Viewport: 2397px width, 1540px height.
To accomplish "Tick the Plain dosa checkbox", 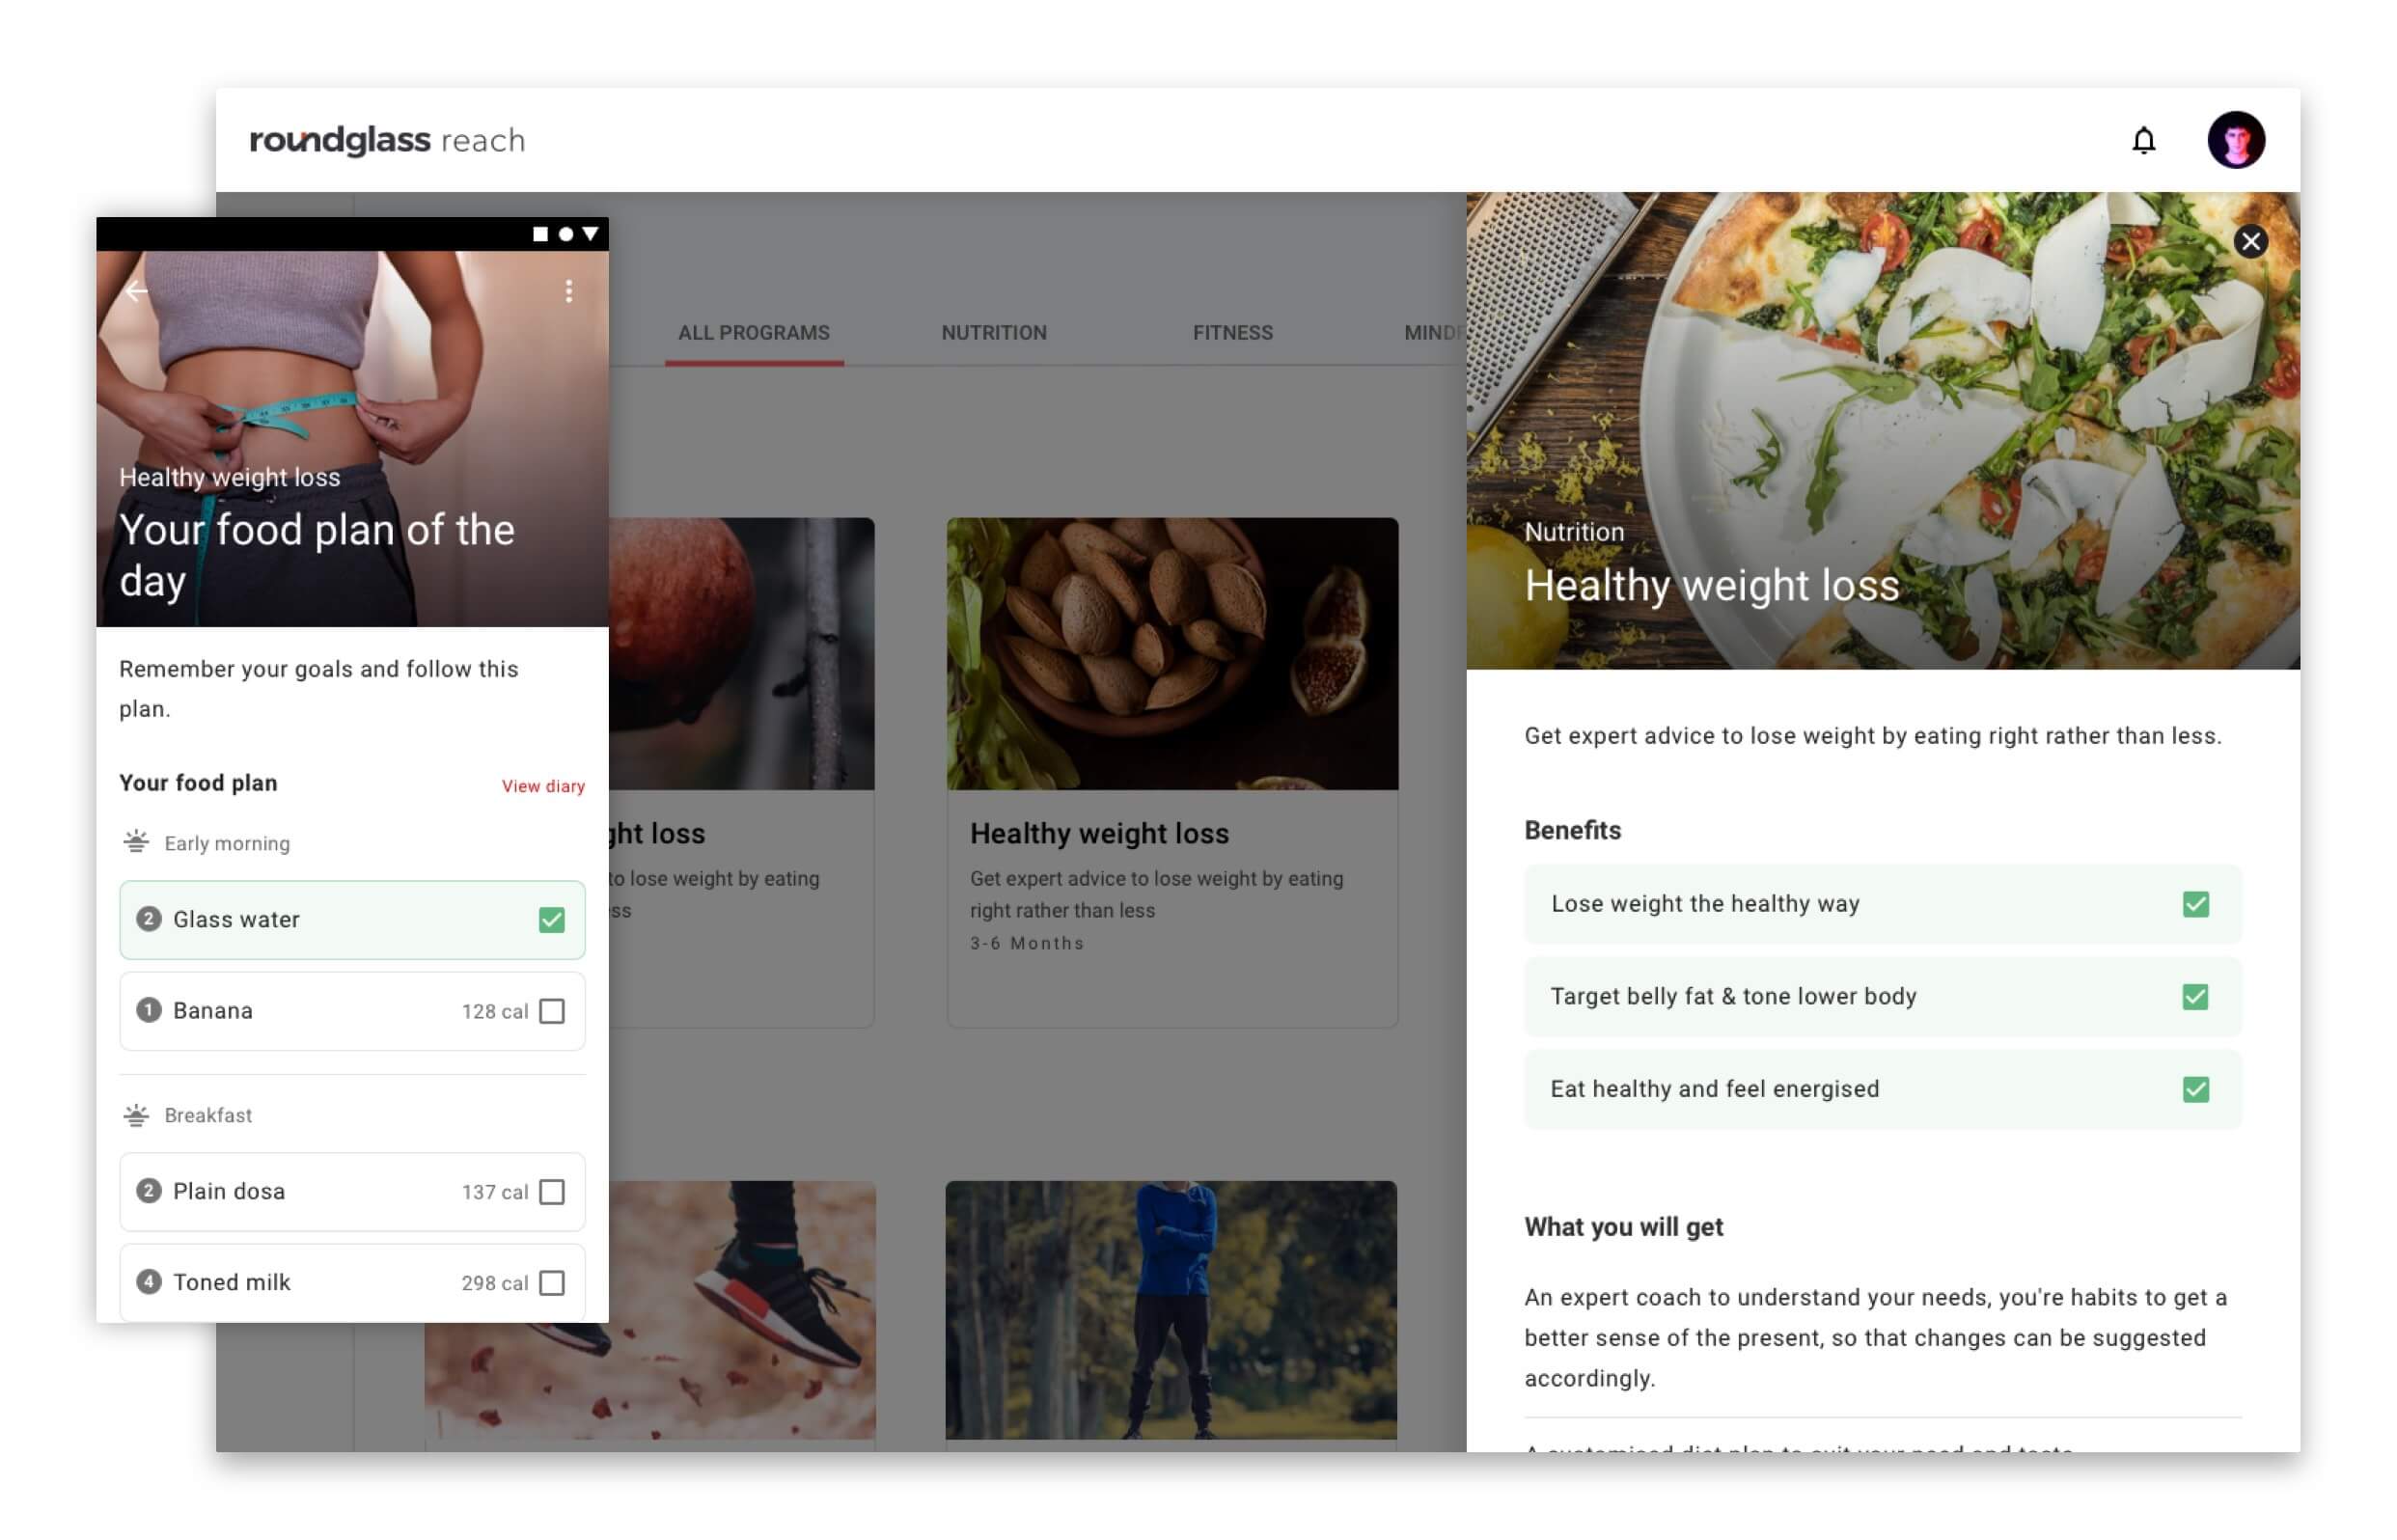I will point(551,1191).
